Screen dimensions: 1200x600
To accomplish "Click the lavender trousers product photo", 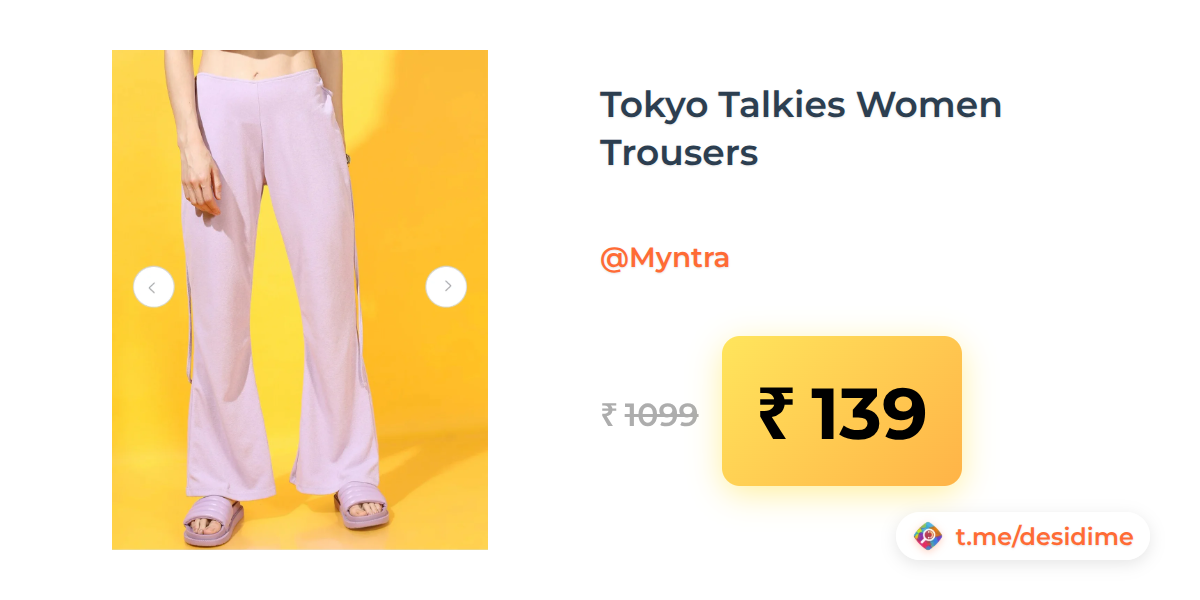I will click(x=300, y=300).
